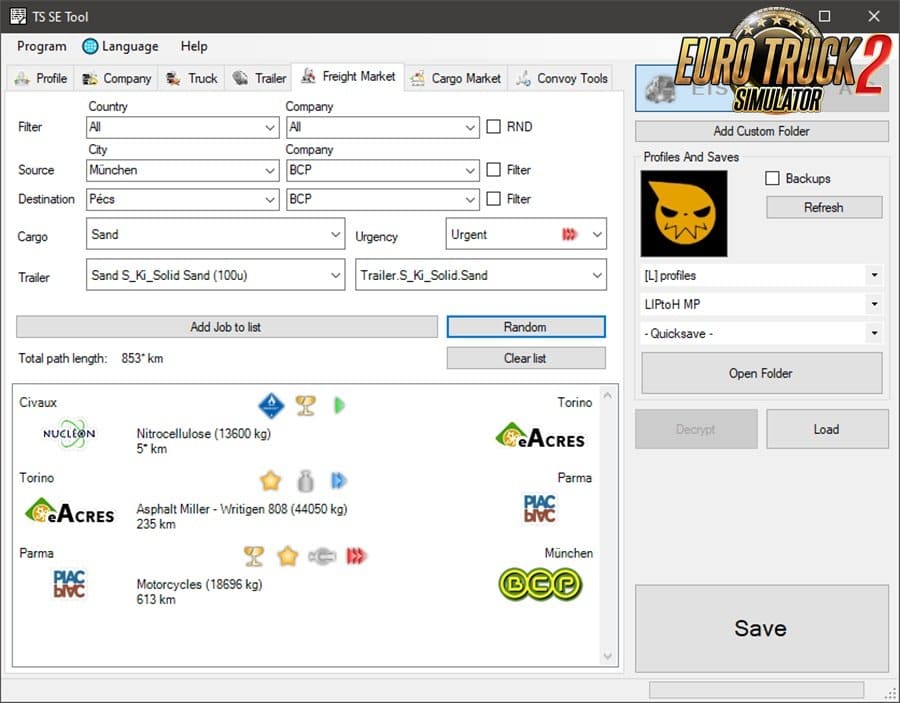Expand the Quicksave dropdown
The width and height of the screenshot is (900, 703).
pyautogui.click(x=761, y=333)
